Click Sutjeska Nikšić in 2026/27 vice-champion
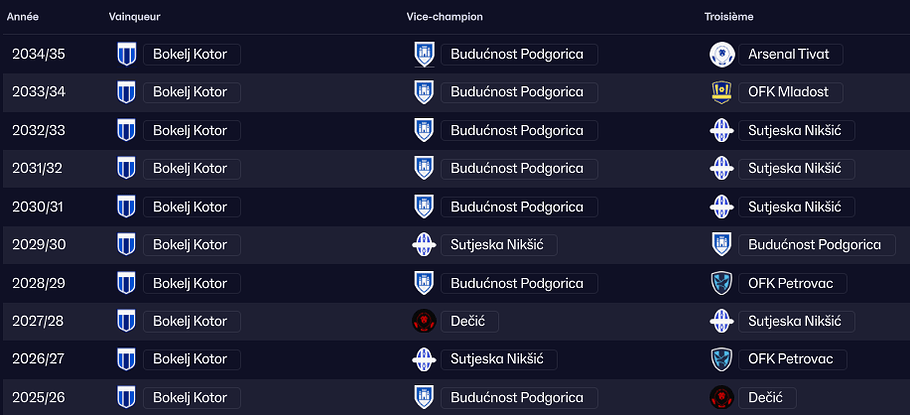Viewport: 910px width, 415px height. point(497,359)
